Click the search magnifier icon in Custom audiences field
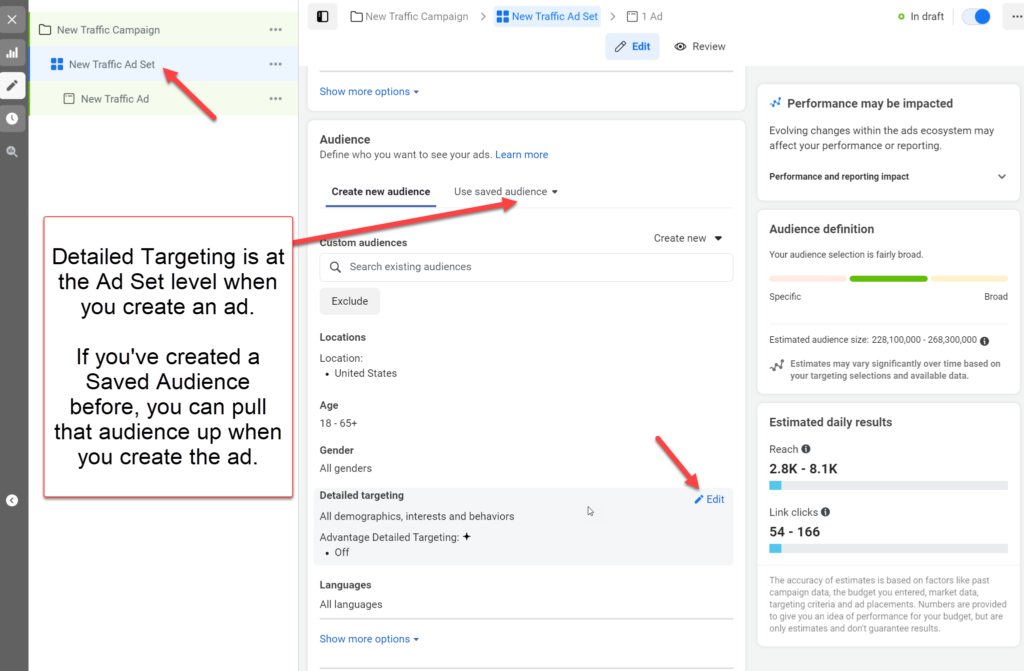Image resolution: width=1024 pixels, height=671 pixels. (x=335, y=267)
